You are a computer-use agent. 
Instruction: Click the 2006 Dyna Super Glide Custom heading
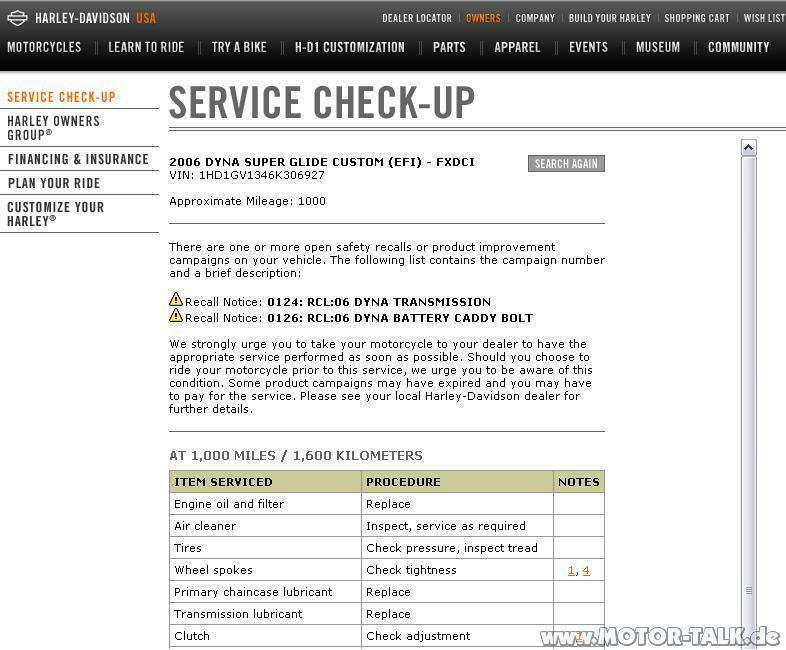click(x=322, y=162)
